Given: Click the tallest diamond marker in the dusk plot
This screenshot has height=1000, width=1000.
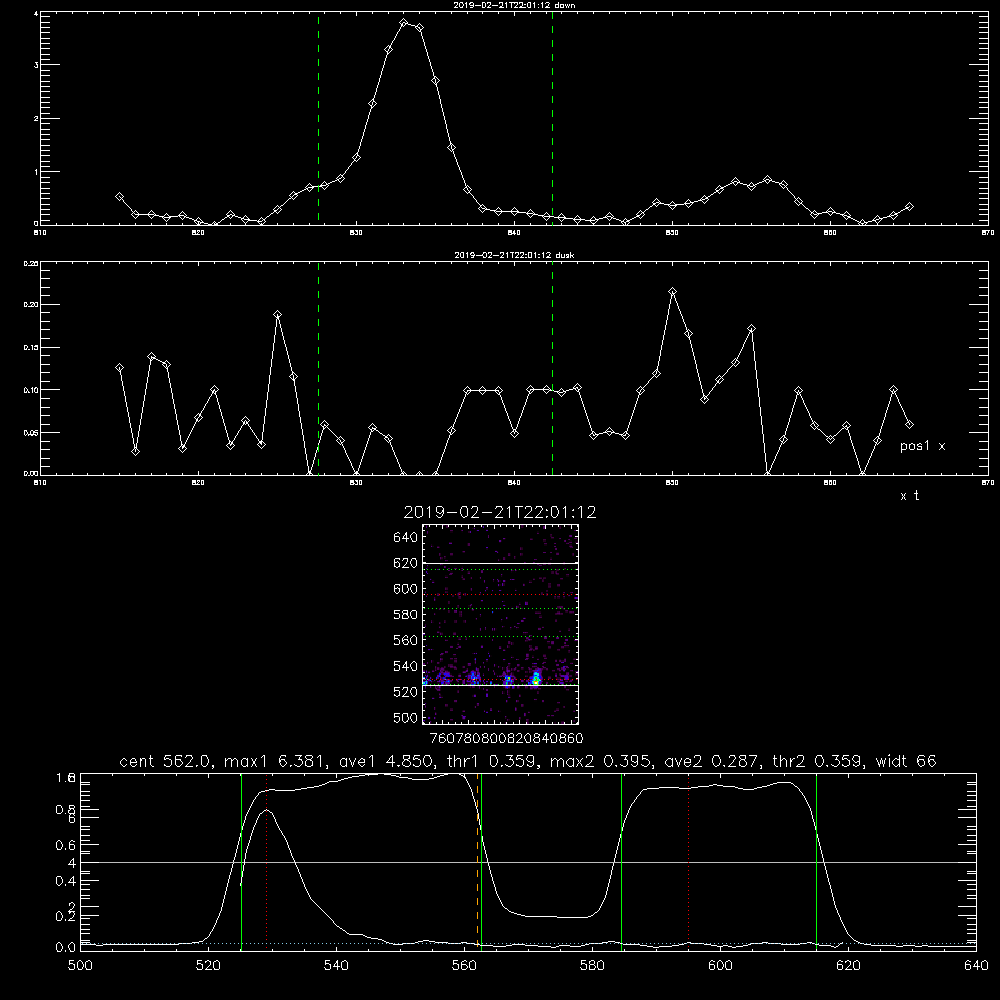Looking at the screenshot, I should [672, 291].
